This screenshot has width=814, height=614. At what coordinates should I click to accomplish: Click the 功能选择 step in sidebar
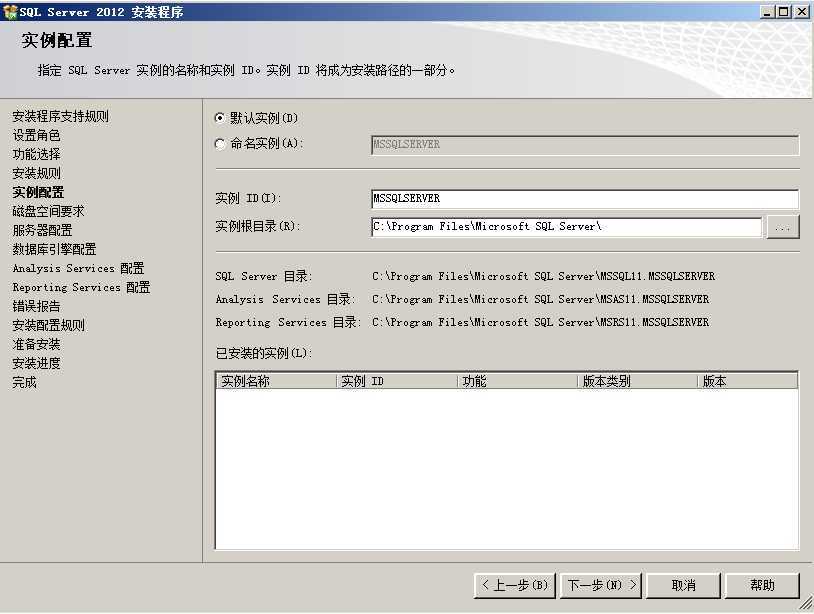pyautogui.click(x=36, y=154)
